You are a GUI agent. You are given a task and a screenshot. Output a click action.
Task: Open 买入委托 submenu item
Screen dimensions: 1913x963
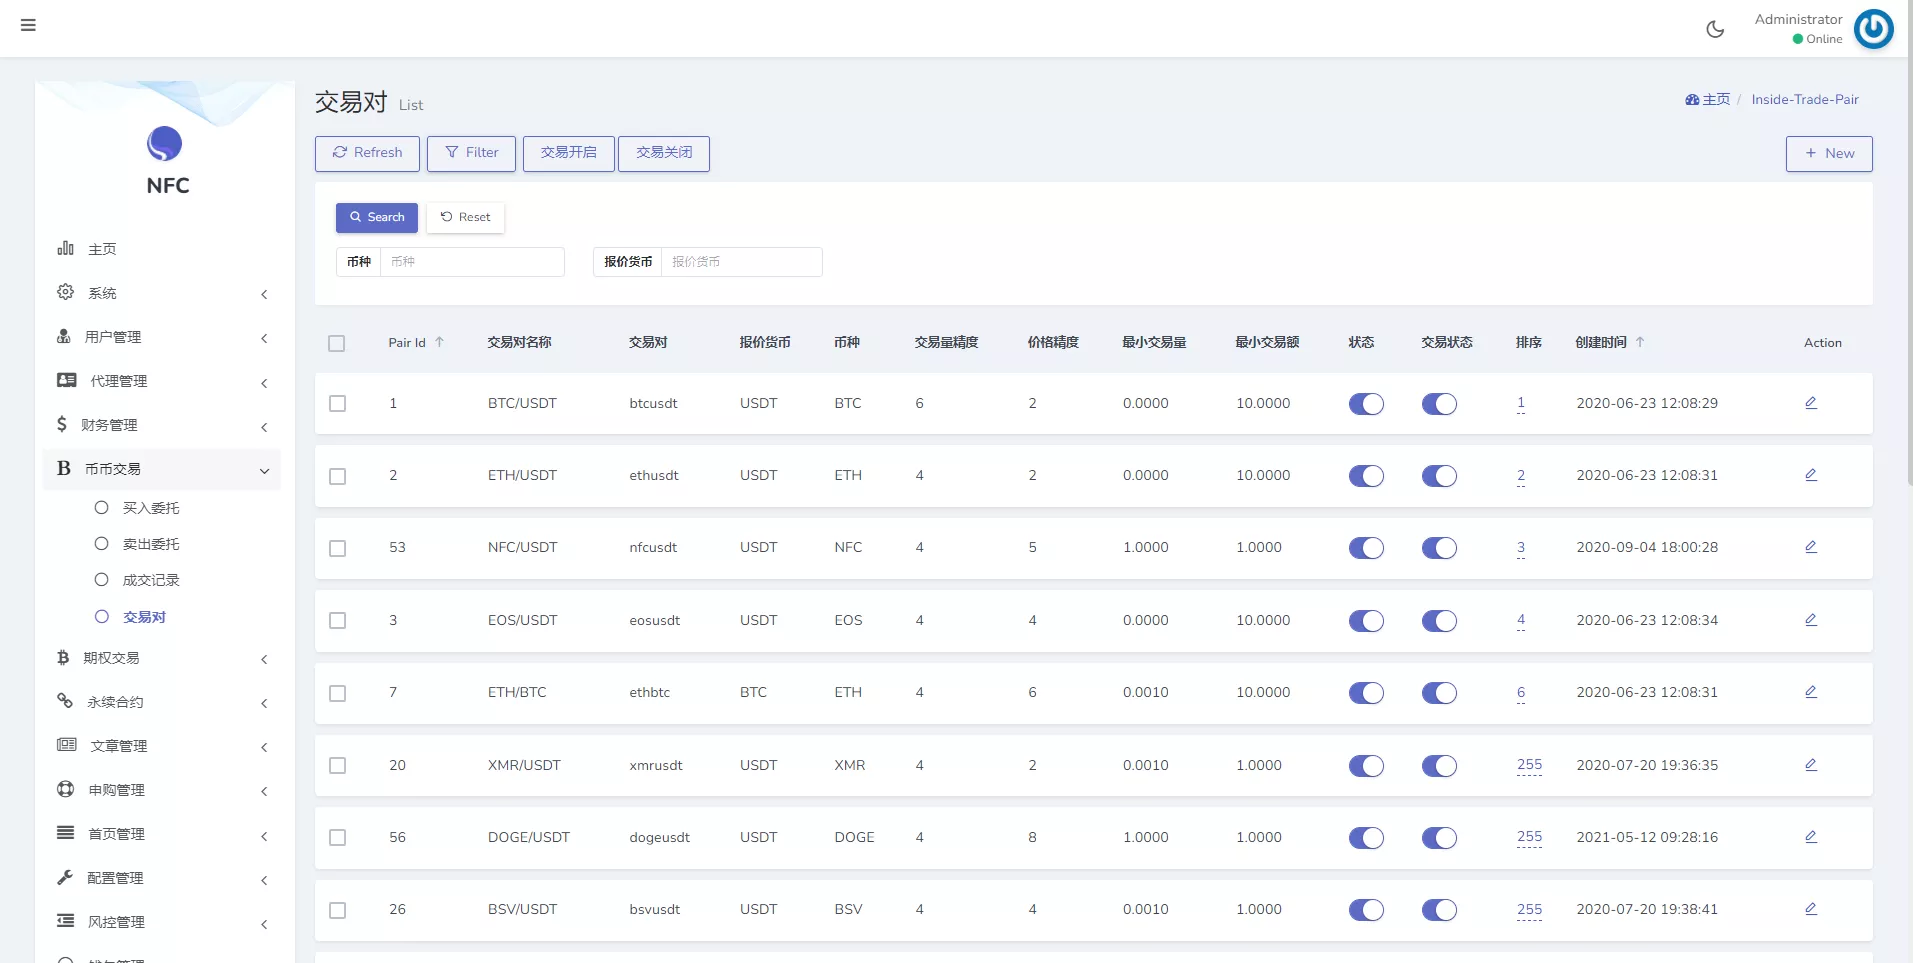pyautogui.click(x=151, y=508)
